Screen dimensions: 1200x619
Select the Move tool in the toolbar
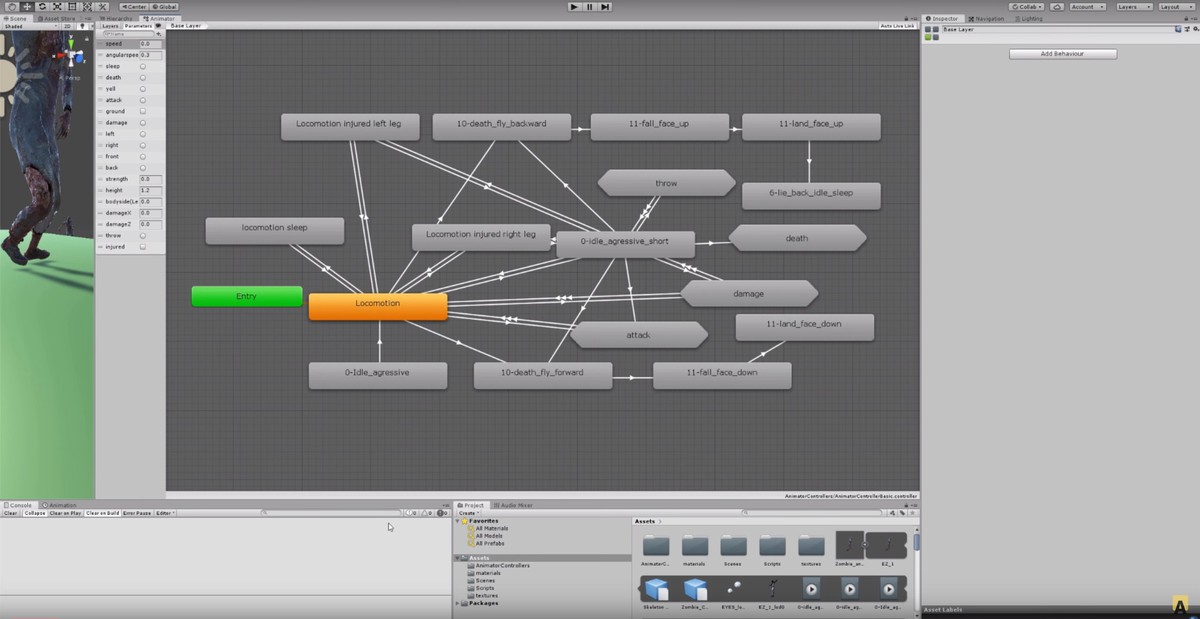click(x=25, y=6)
